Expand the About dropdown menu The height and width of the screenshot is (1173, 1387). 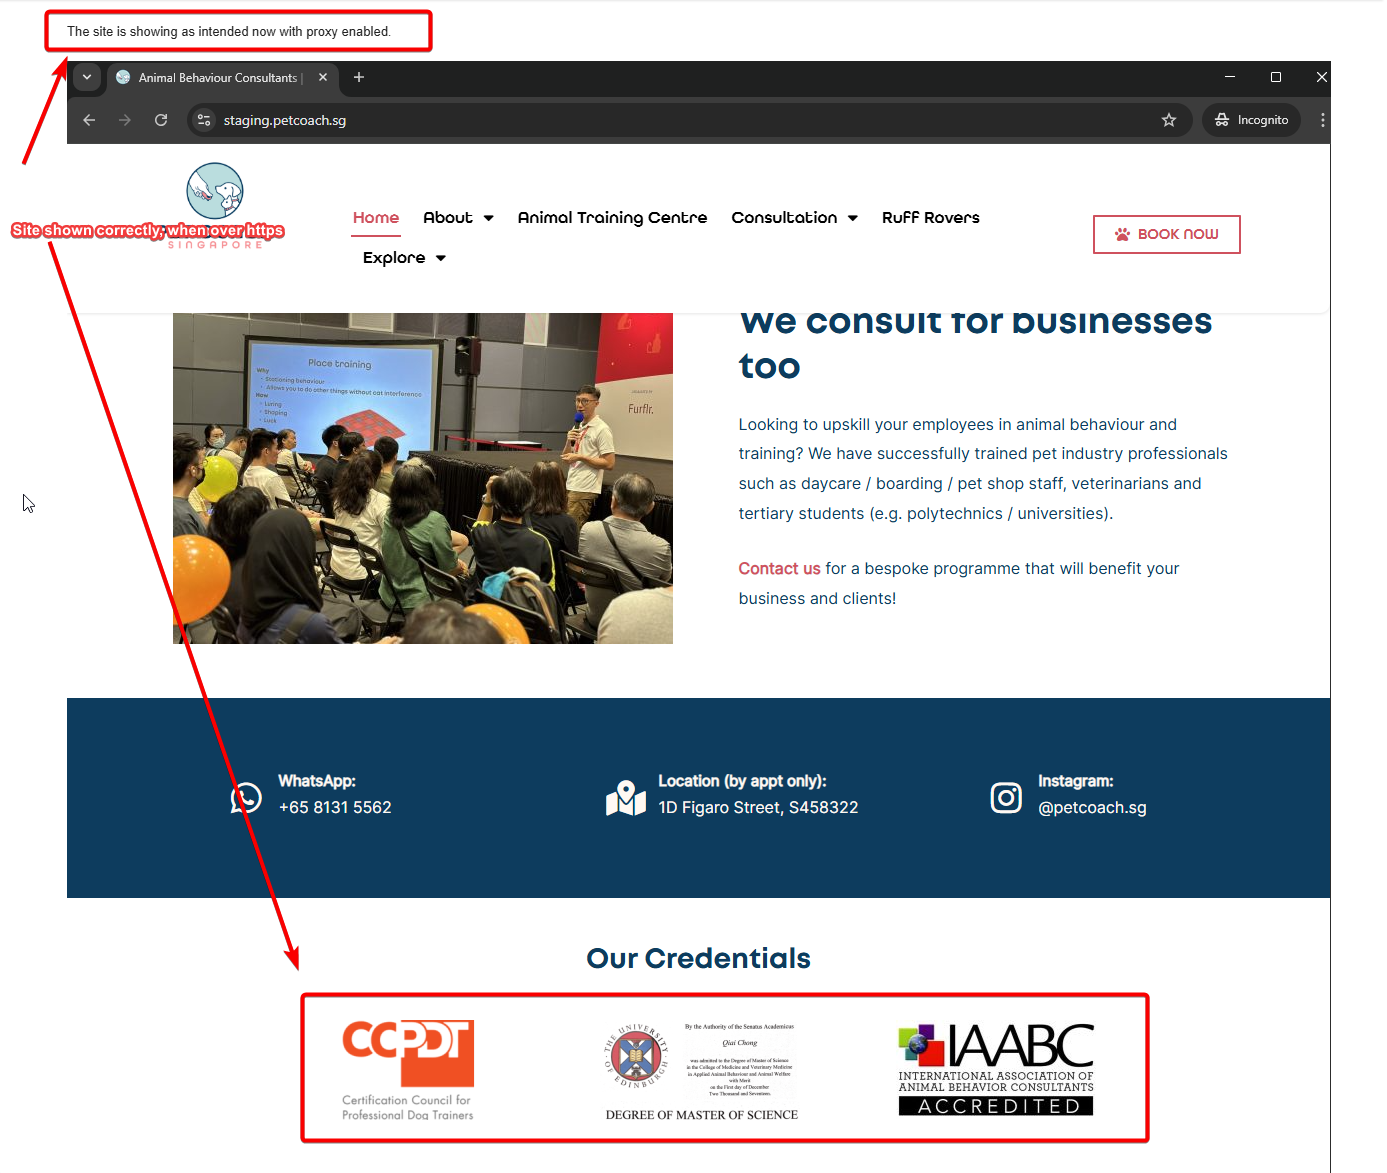tap(458, 218)
